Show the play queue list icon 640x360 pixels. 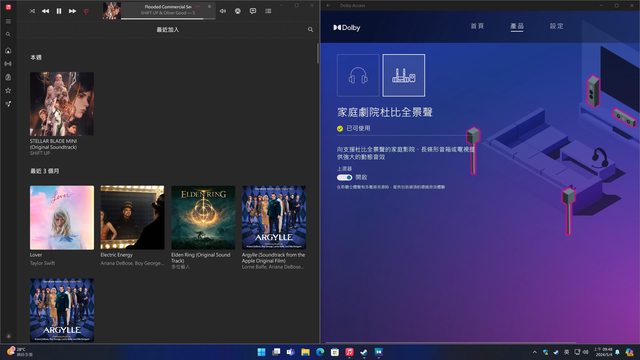coord(268,11)
